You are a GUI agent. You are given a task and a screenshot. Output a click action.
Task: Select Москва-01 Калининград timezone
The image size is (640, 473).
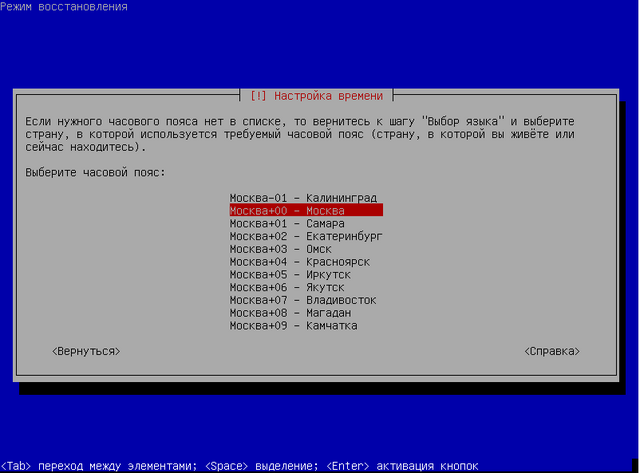tap(303, 198)
